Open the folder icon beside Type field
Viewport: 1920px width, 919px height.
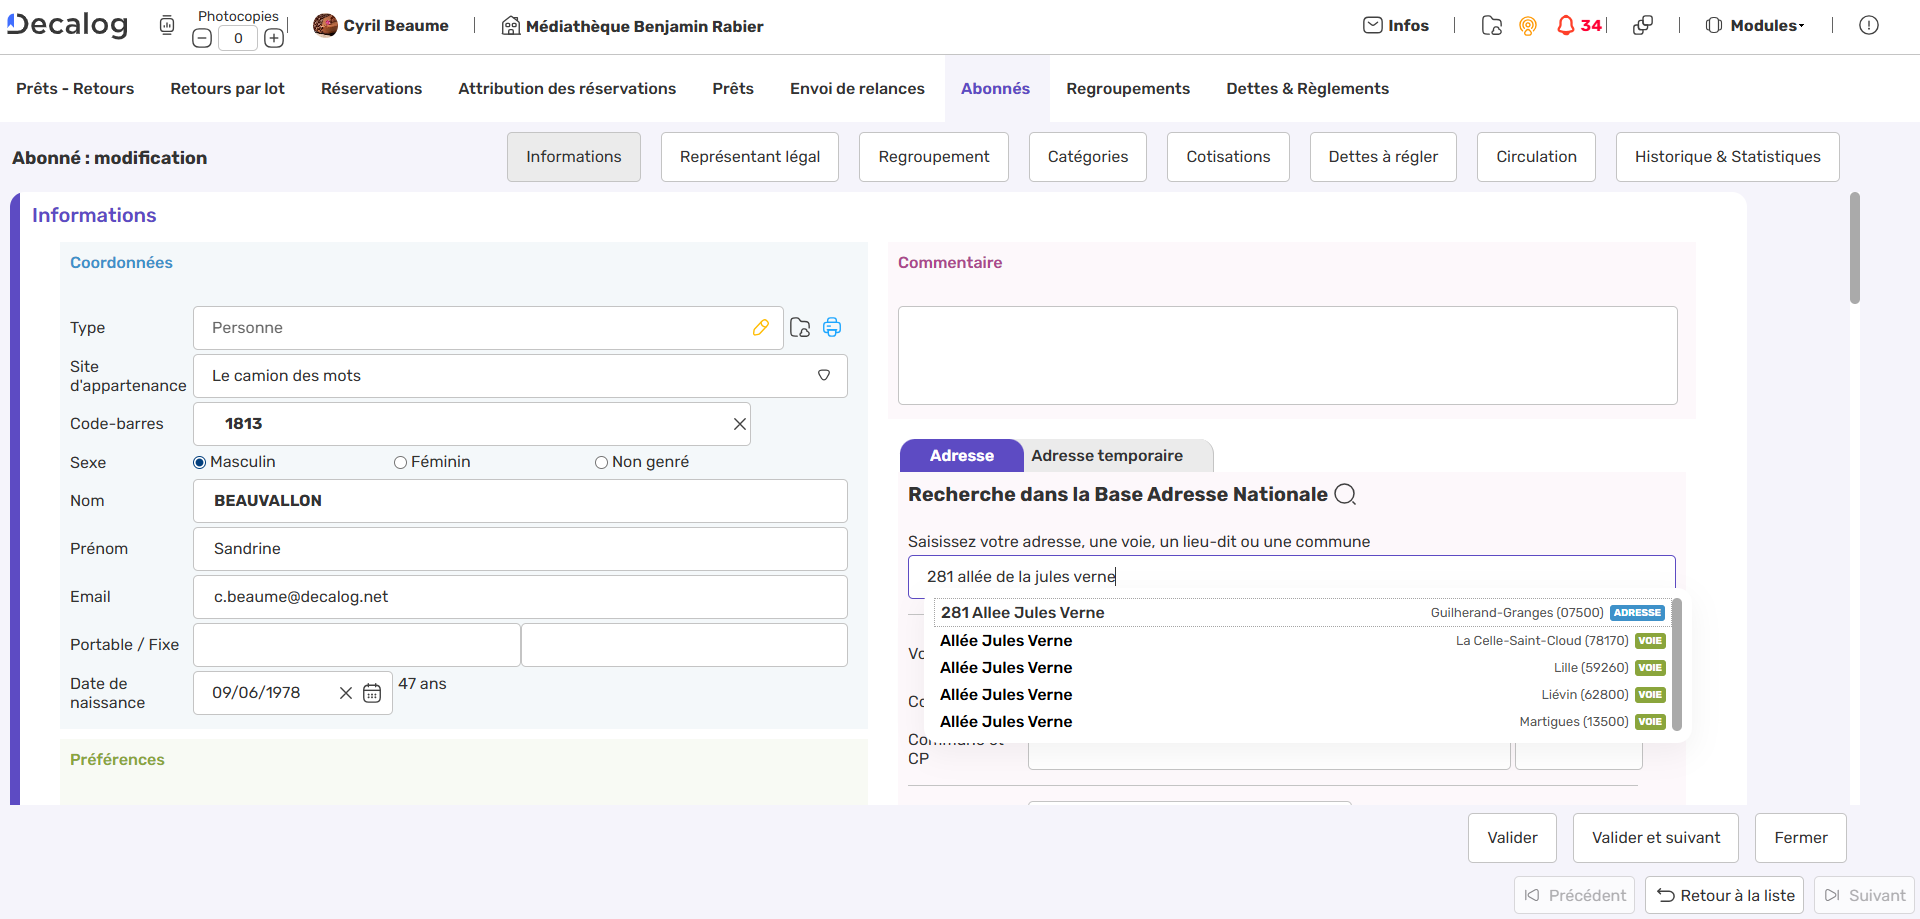tap(800, 328)
